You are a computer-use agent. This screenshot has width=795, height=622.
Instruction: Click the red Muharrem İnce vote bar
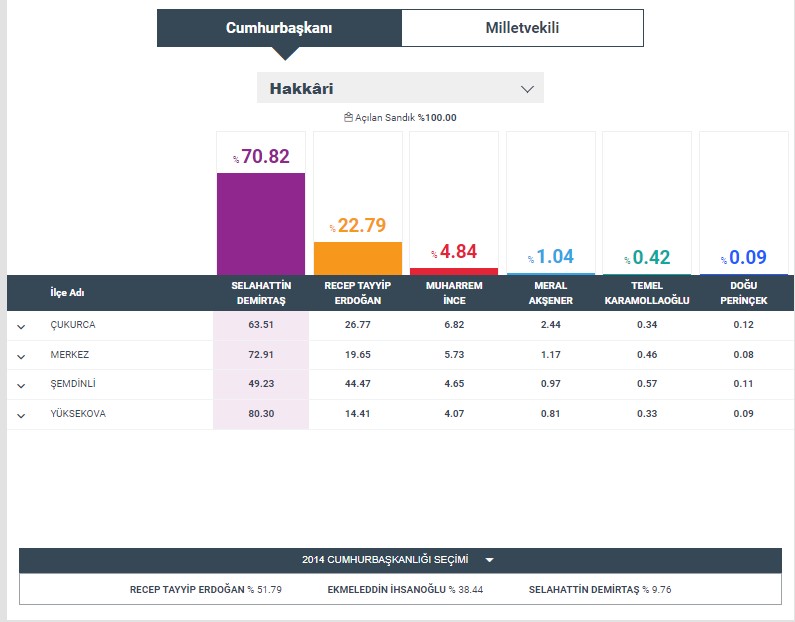(454, 271)
